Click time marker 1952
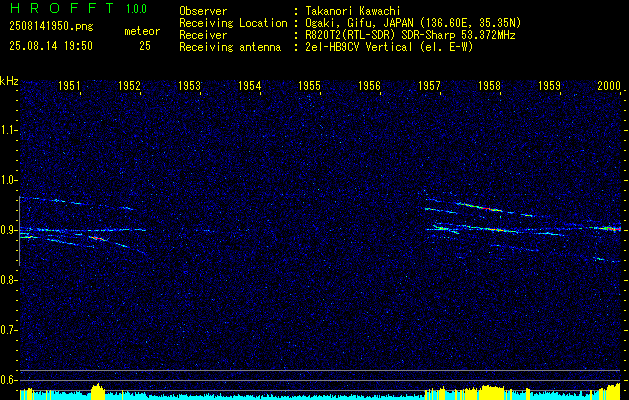This screenshot has height=400, width=629. click(129, 85)
